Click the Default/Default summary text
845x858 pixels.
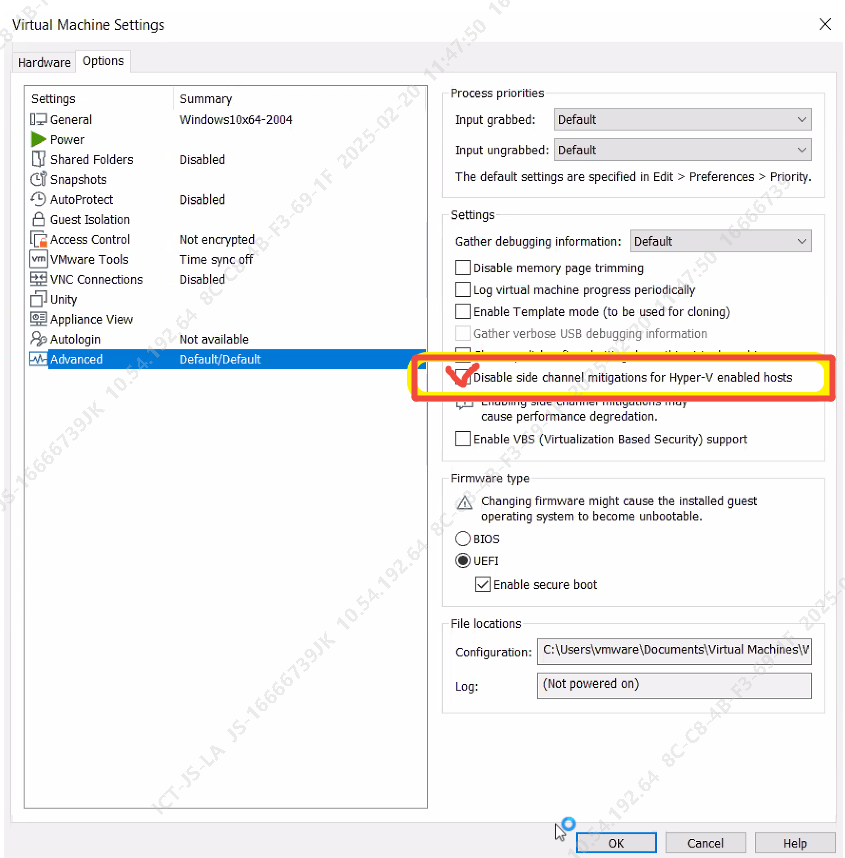pyautogui.click(x=220, y=359)
